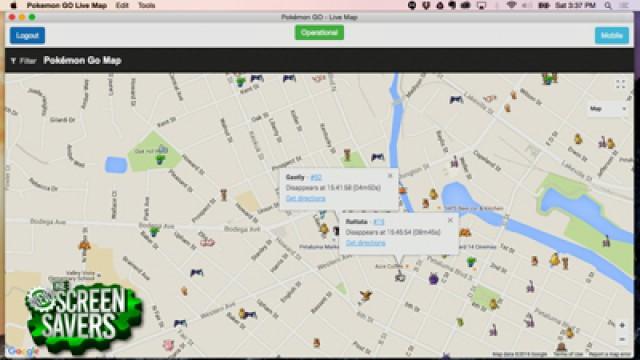Click the Wi-Fi status icon
640x360 pixels.
click(511, 5)
